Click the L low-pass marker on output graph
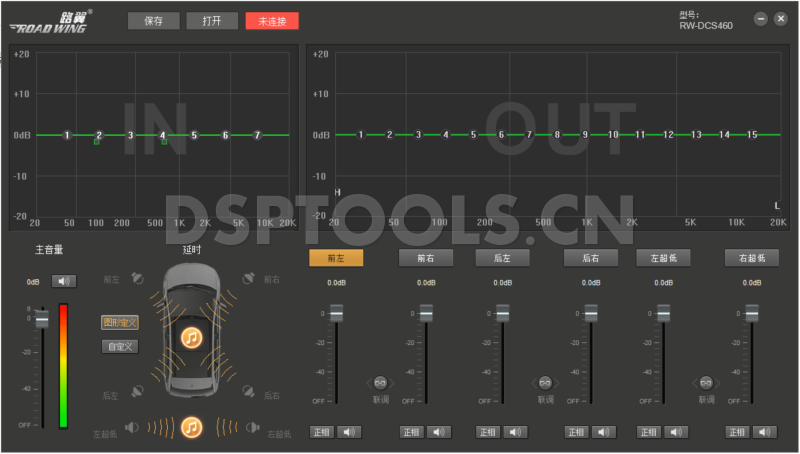The height and width of the screenshot is (454, 800). tap(777, 206)
